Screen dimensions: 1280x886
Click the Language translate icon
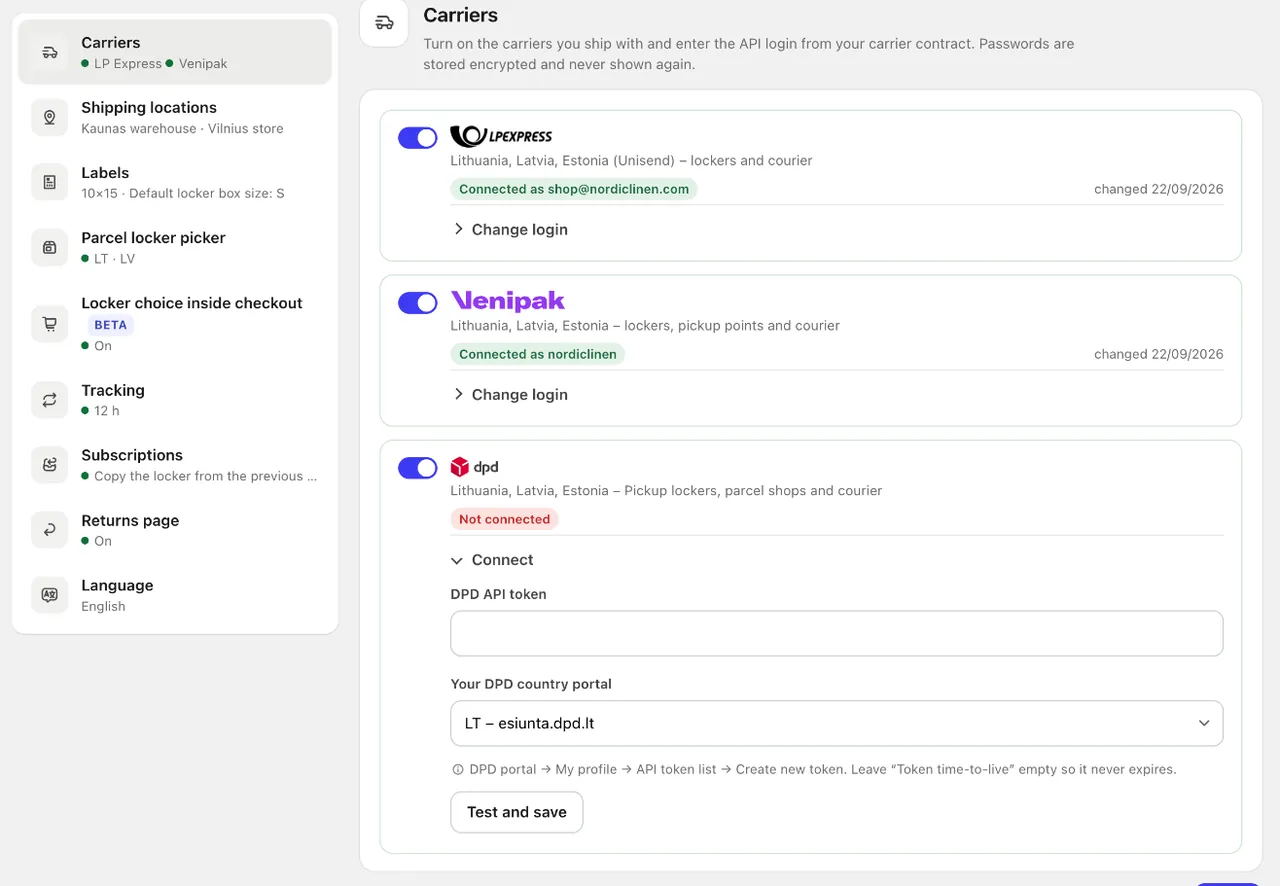point(50,595)
